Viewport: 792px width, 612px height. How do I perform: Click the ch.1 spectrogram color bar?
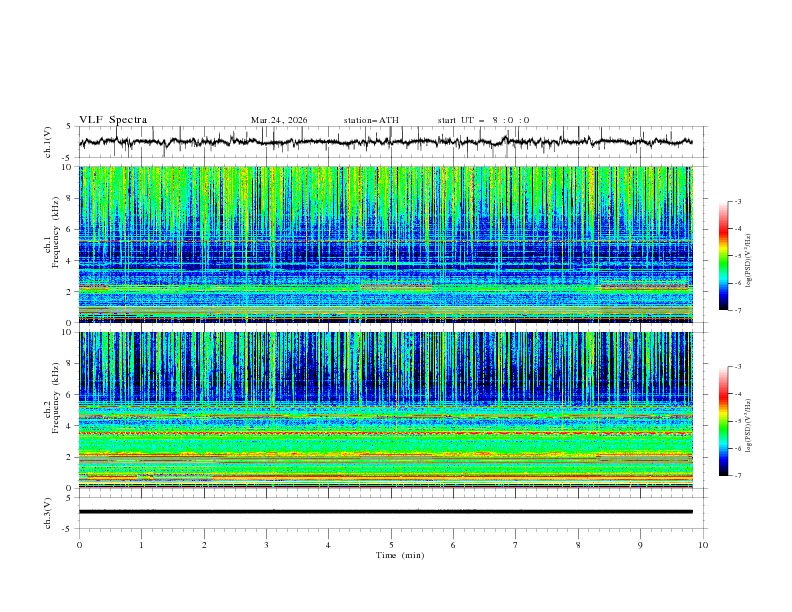tap(724, 256)
